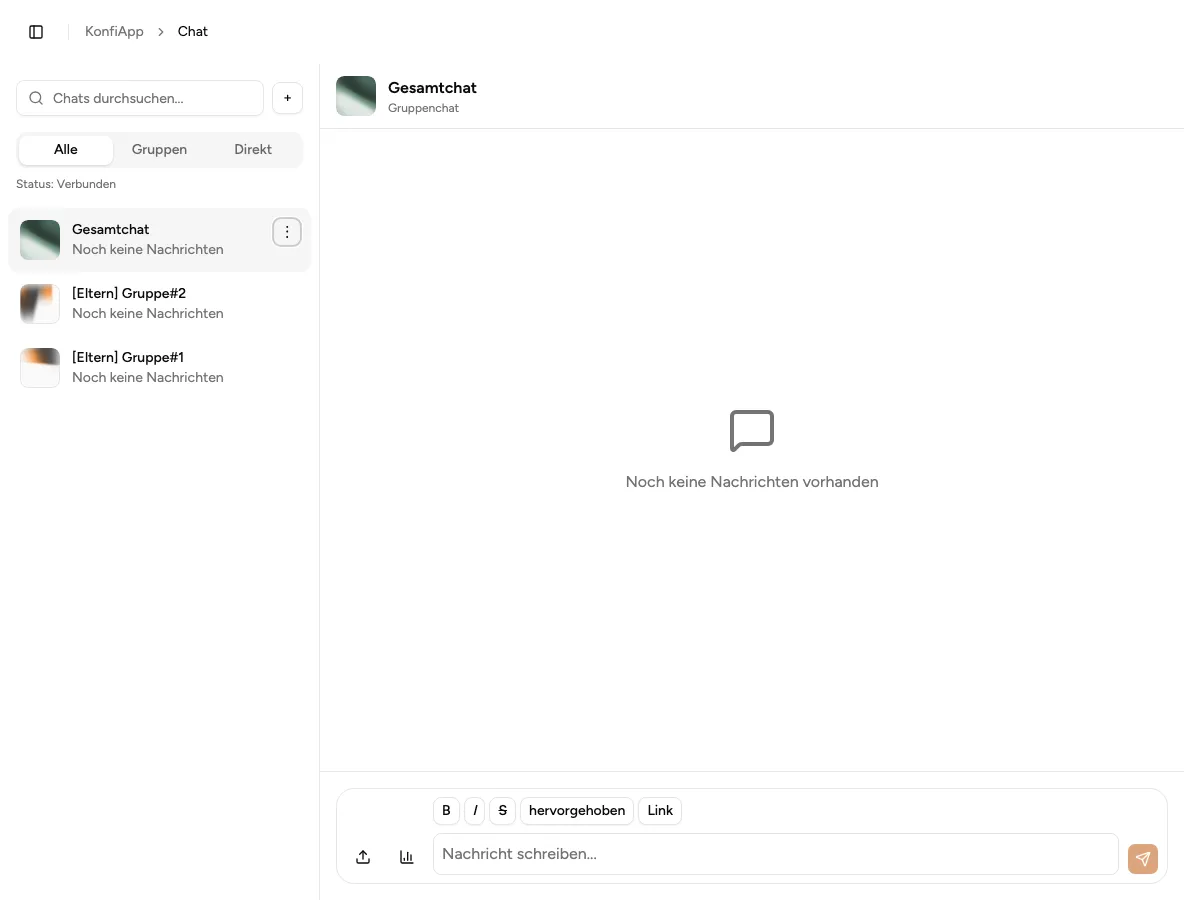Switch to the Gruppen tab
The image size is (1184, 900).
(159, 149)
